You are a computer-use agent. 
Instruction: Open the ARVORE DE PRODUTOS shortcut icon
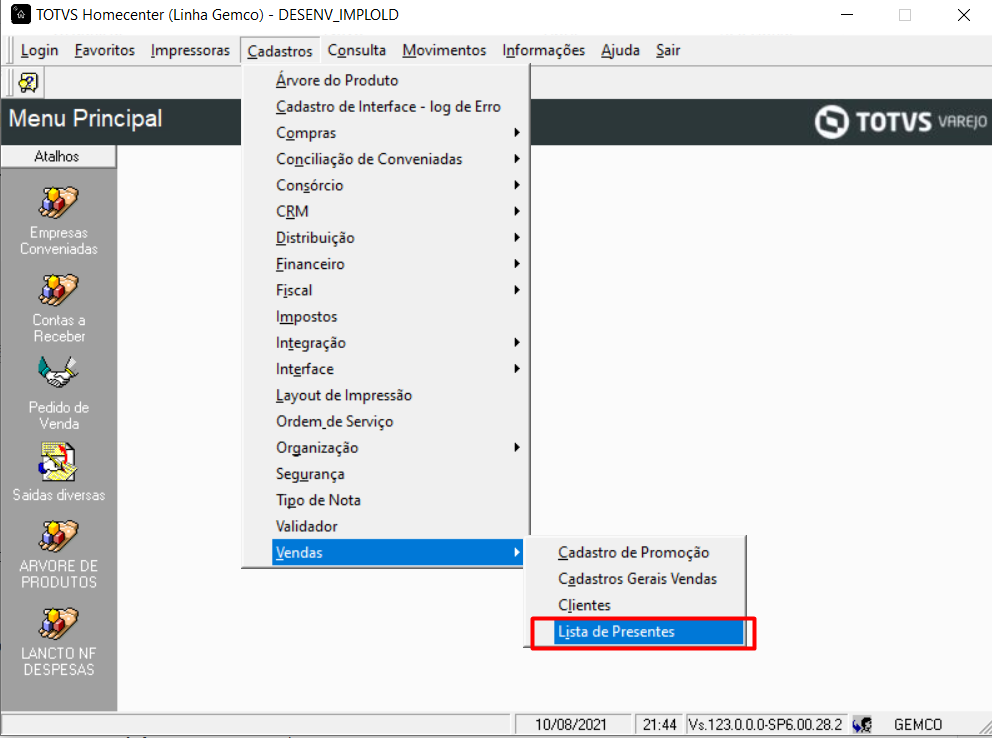pos(58,536)
